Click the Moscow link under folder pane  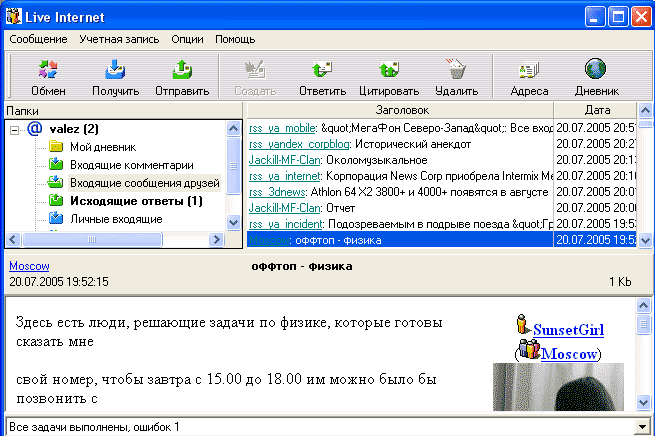[x=29, y=266]
